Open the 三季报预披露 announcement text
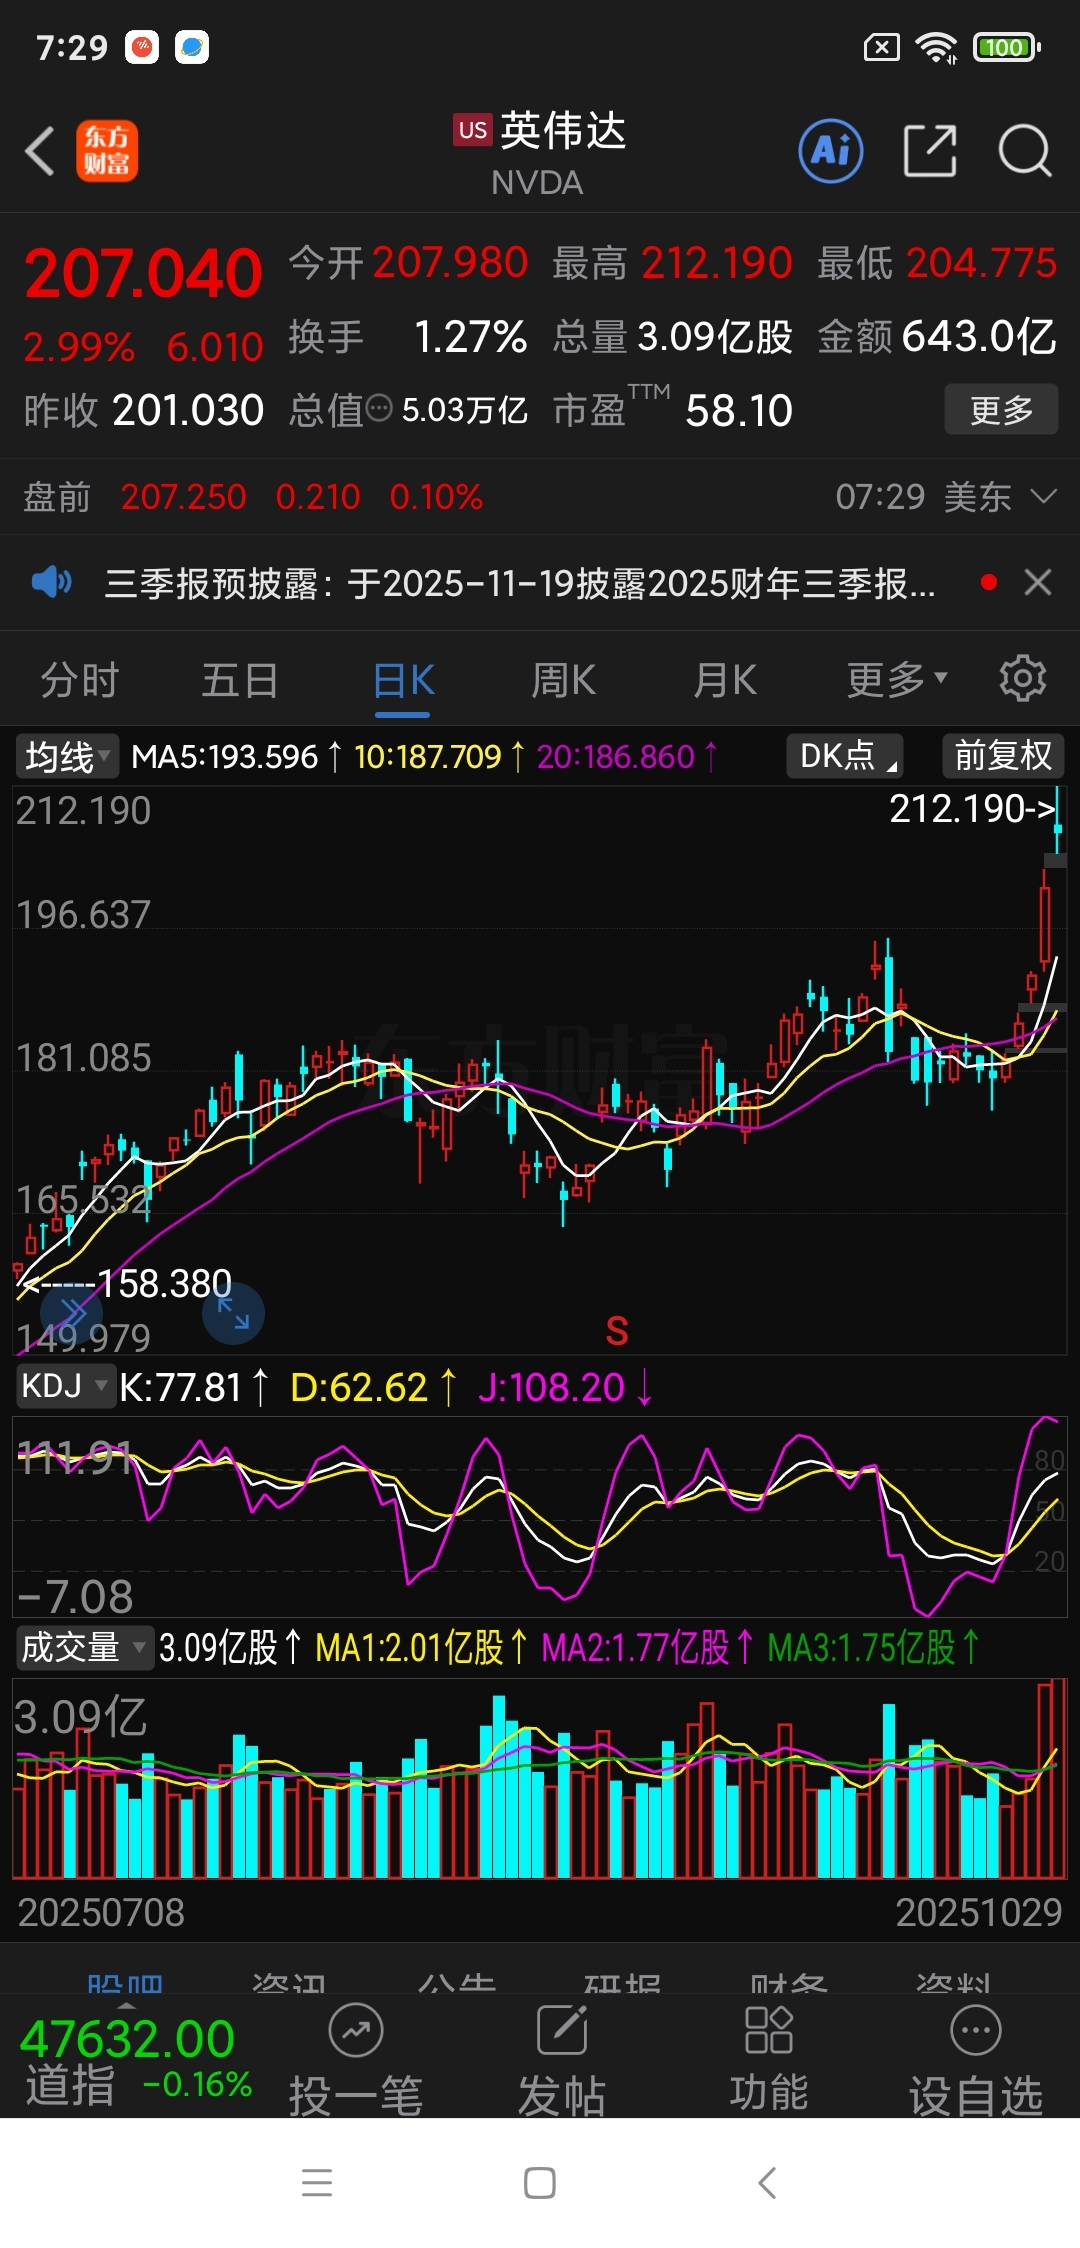This screenshot has width=1080, height=2248. (520, 582)
